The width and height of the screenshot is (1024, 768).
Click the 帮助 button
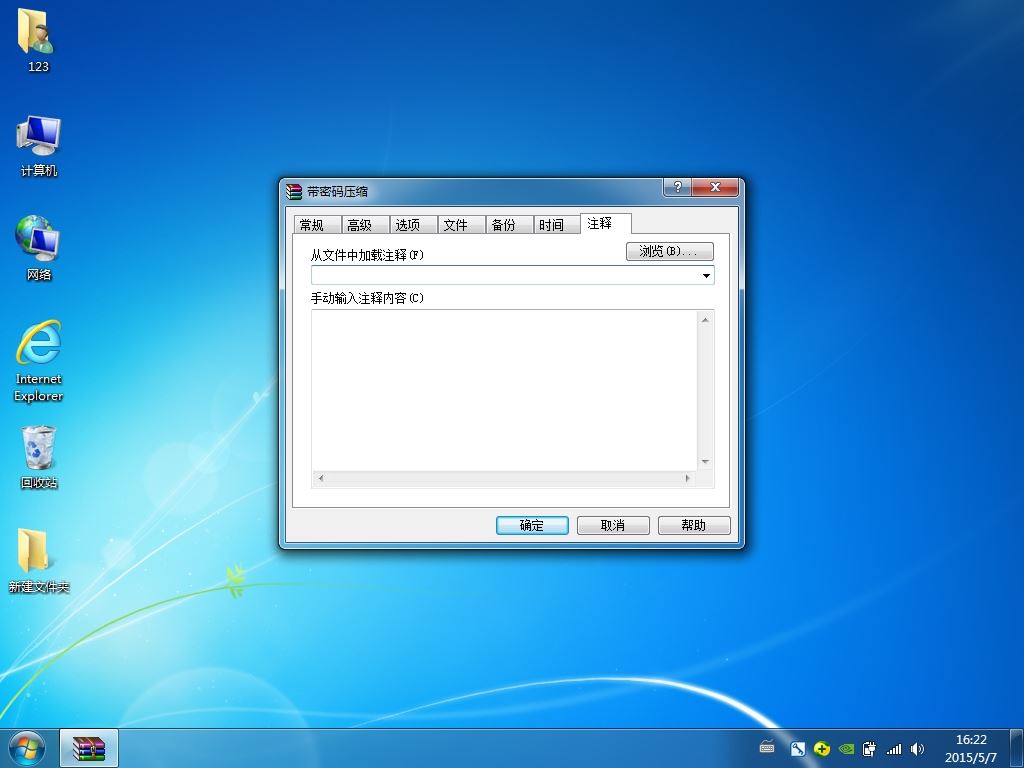tap(694, 525)
